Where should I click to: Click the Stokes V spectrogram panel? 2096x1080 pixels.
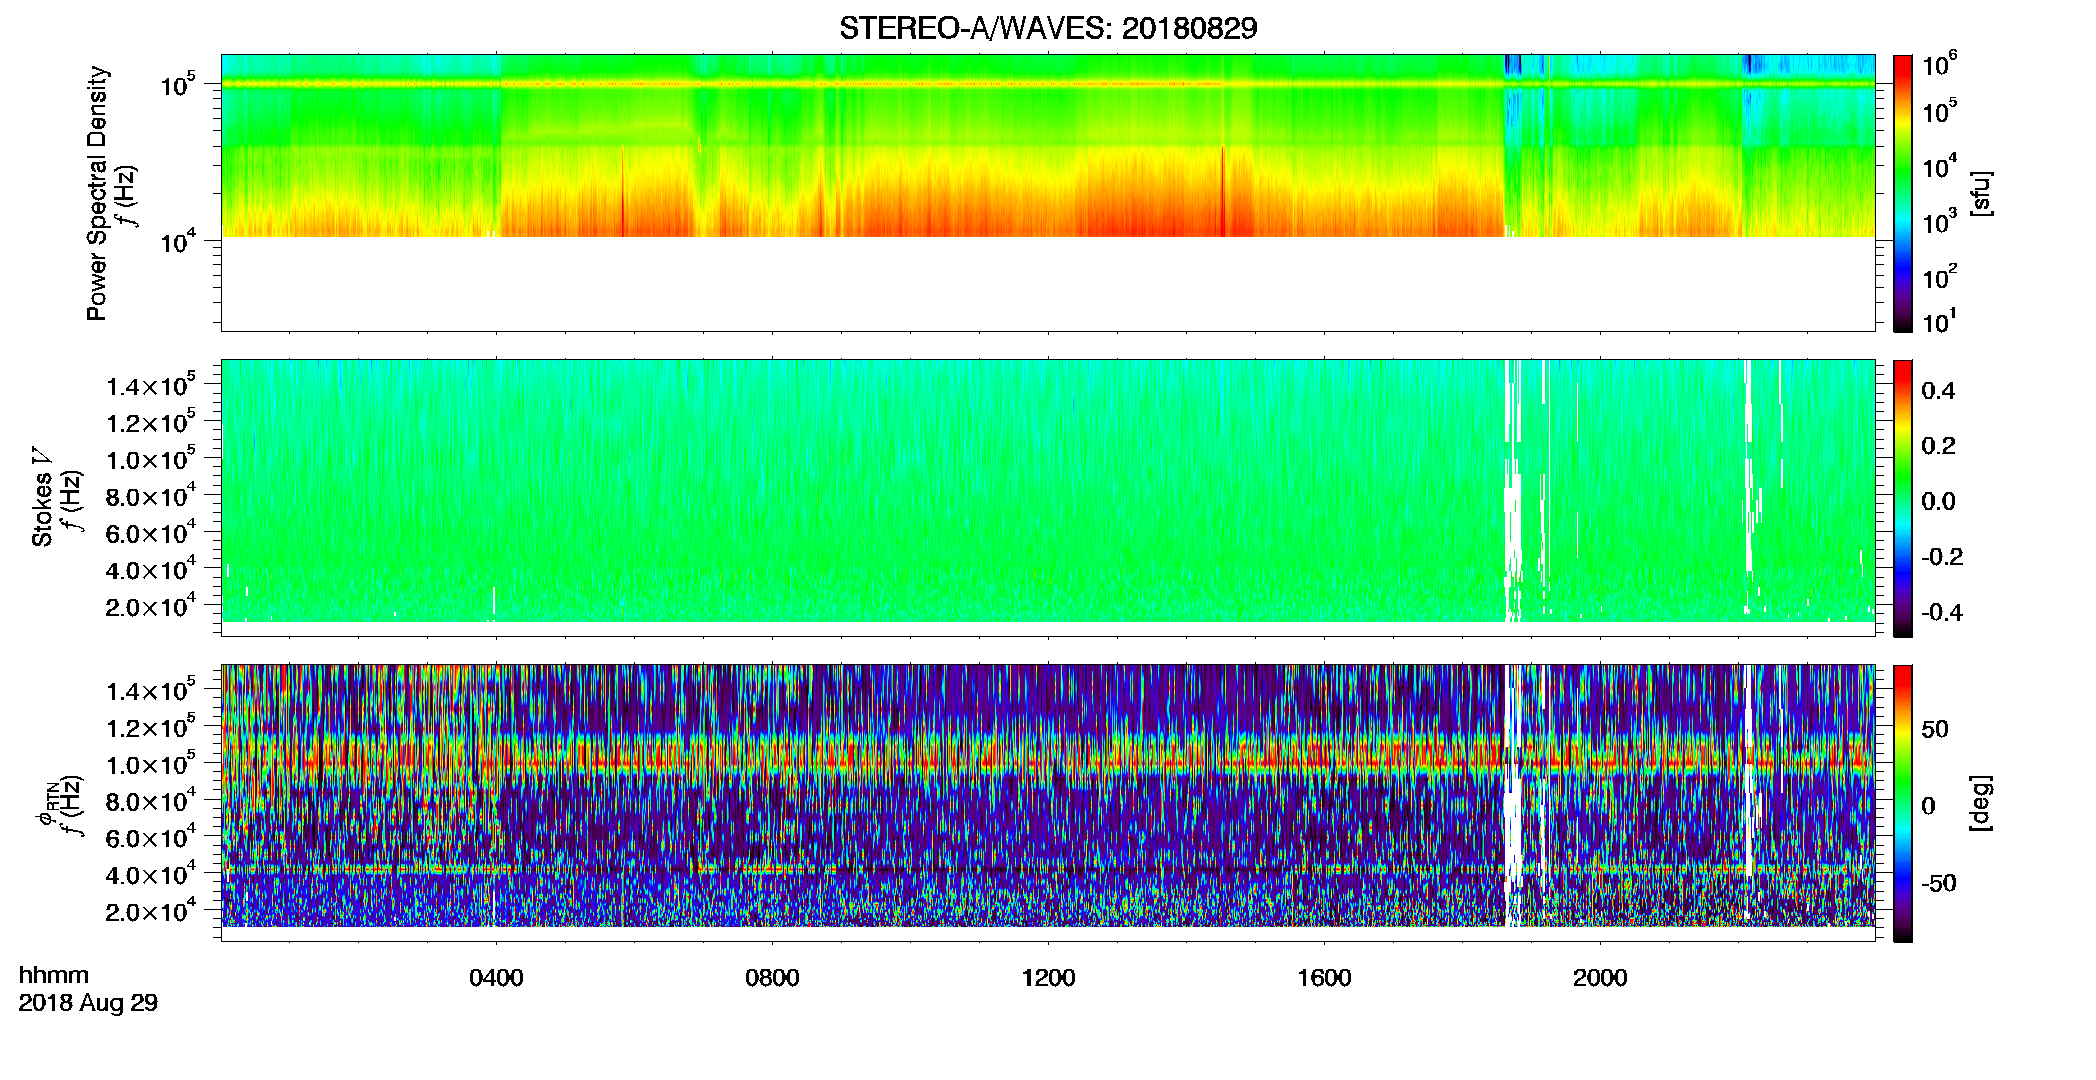tap(1048, 498)
